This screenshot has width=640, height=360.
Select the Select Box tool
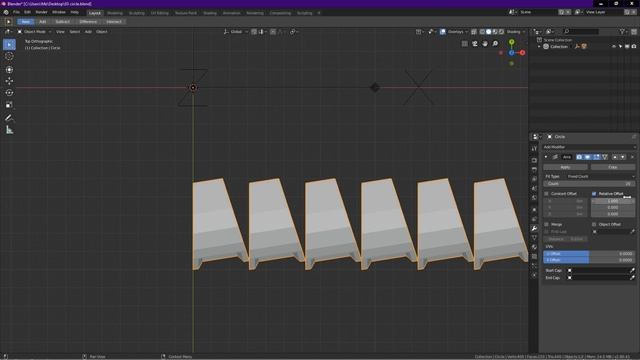click(x=9, y=44)
